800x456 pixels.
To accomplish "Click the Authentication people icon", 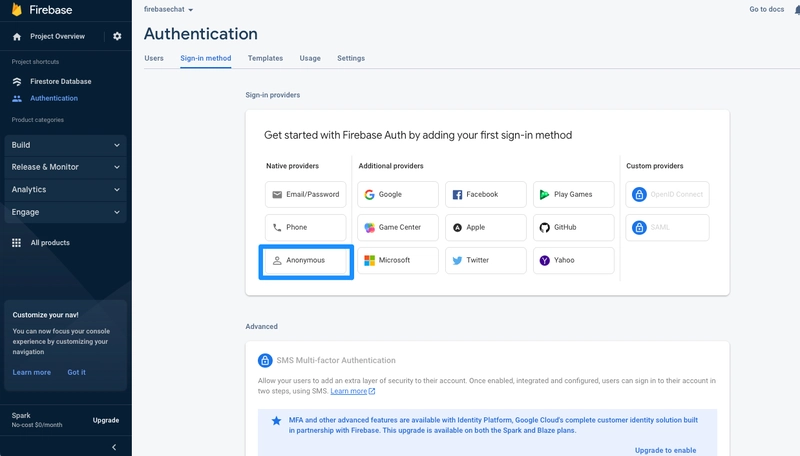I will (17, 98).
